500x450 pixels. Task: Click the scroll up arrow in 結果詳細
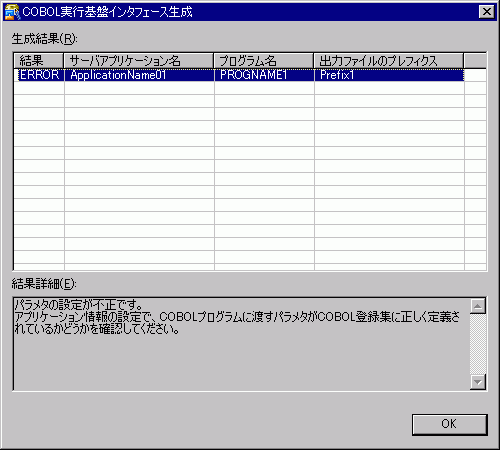tap(478, 306)
